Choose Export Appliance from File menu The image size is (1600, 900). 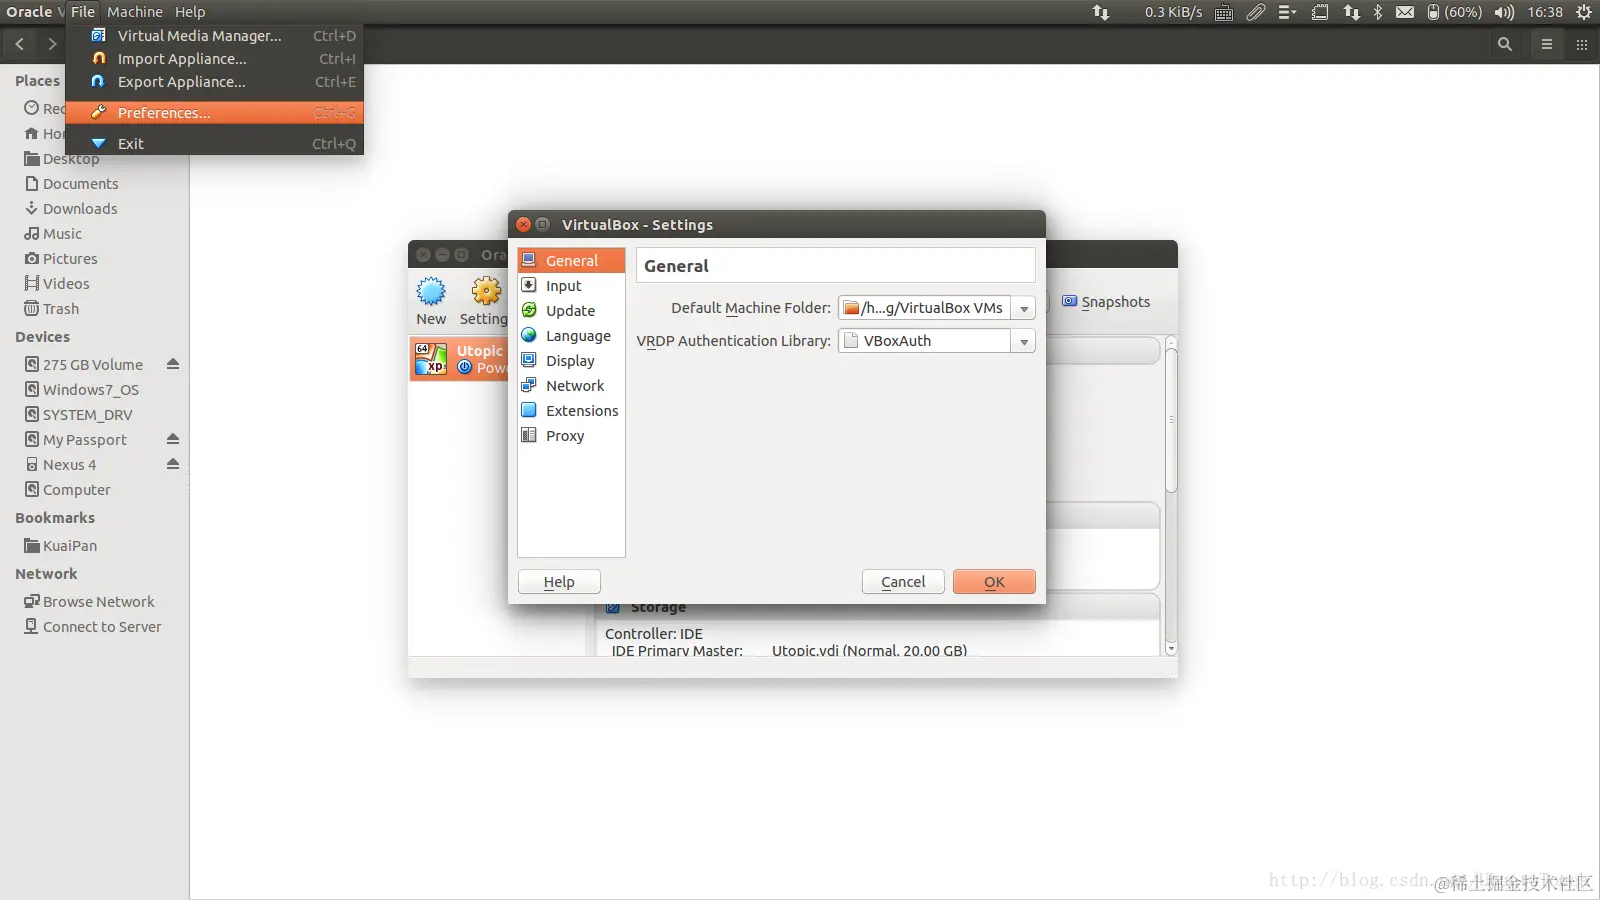point(214,81)
